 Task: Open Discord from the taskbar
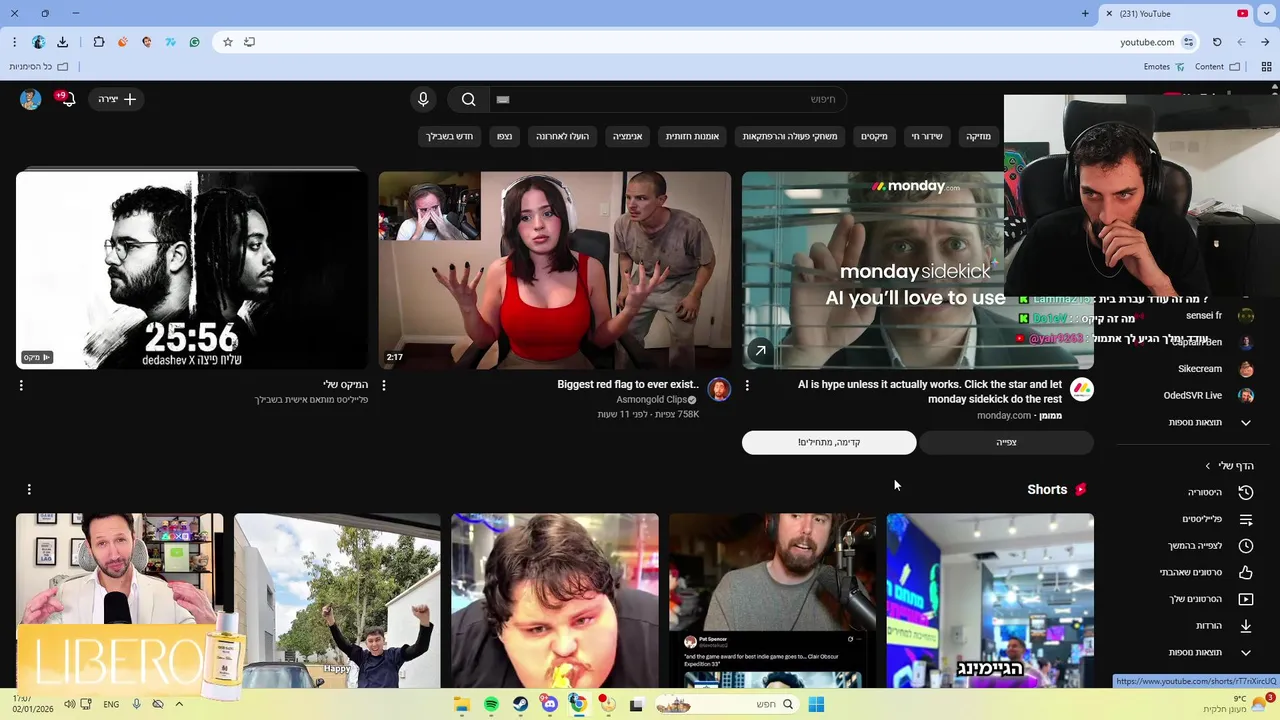click(x=549, y=705)
